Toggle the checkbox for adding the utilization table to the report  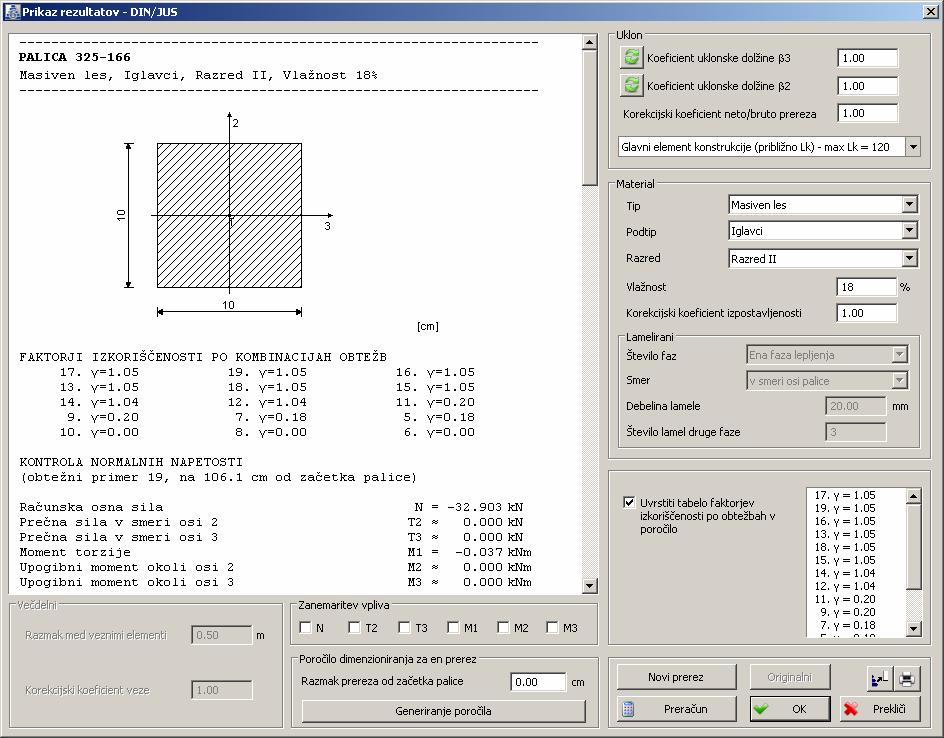coord(629,502)
